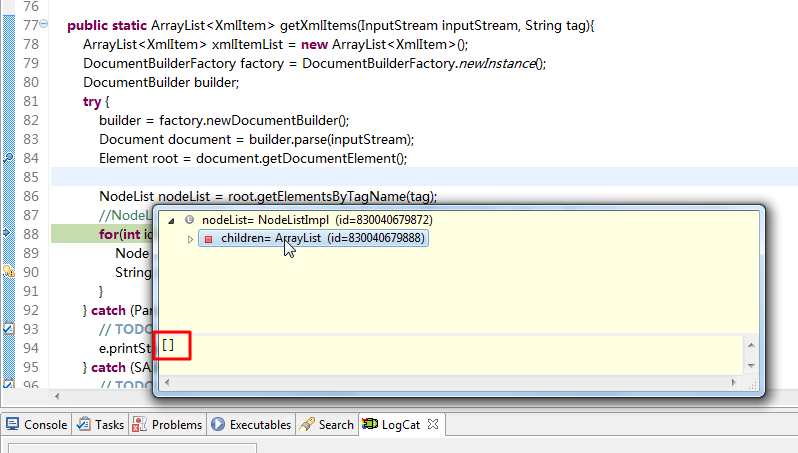Image resolution: width=798 pixels, height=453 pixels.
Task: Open the Tasks tab
Action: (101, 424)
